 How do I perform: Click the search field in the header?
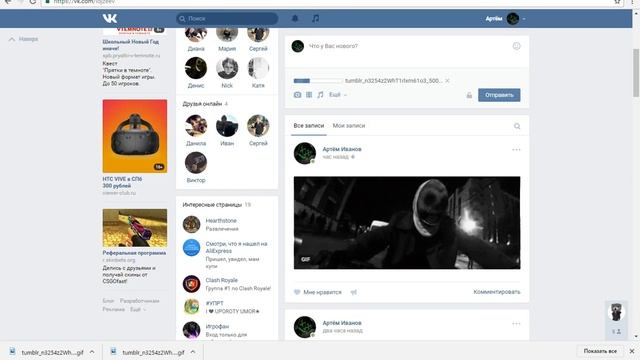[x=227, y=18]
